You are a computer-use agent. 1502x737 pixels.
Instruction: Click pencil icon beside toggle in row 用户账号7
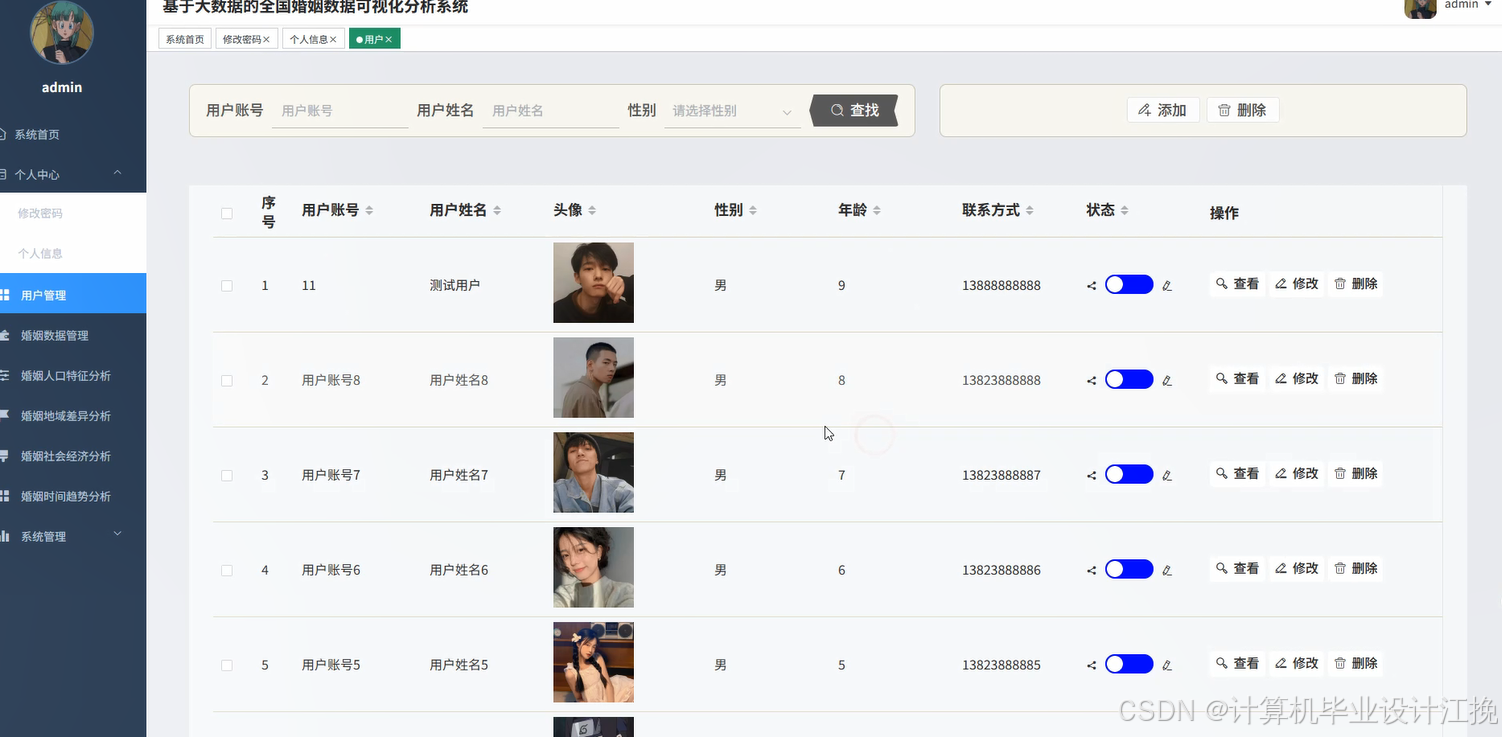click(x=1167, y=476)
